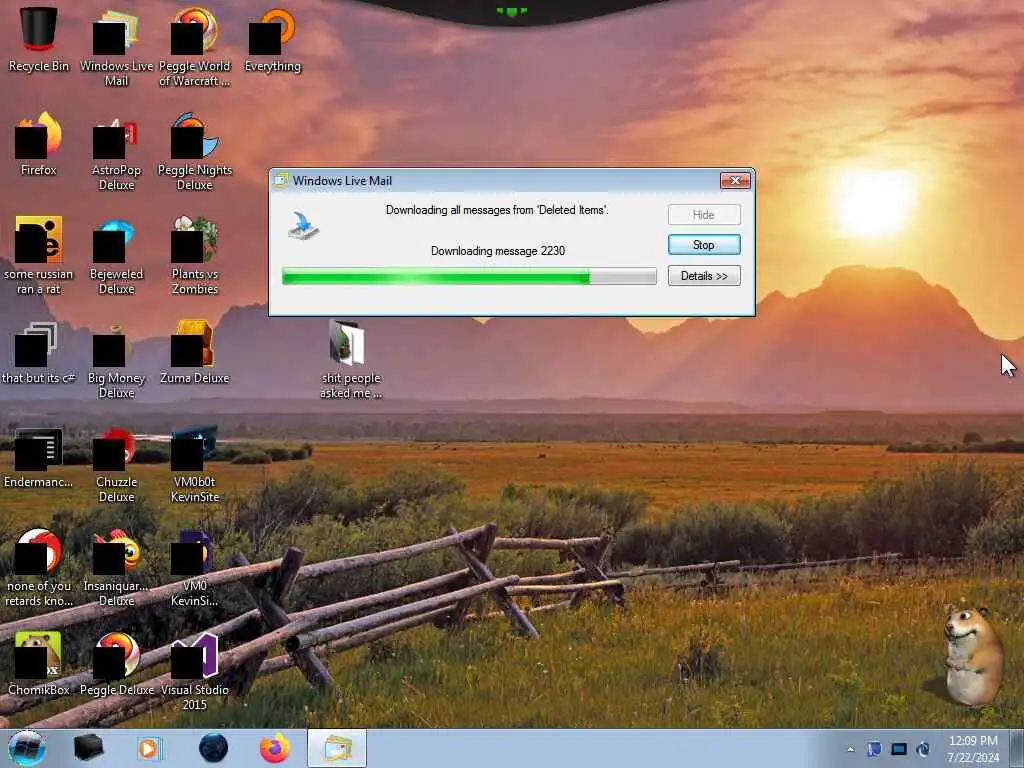Image resolution: width=1024 pixels, height=768 pixels.
Task: Launch the media player from taskbar
Action: click(x=150, y=748)
